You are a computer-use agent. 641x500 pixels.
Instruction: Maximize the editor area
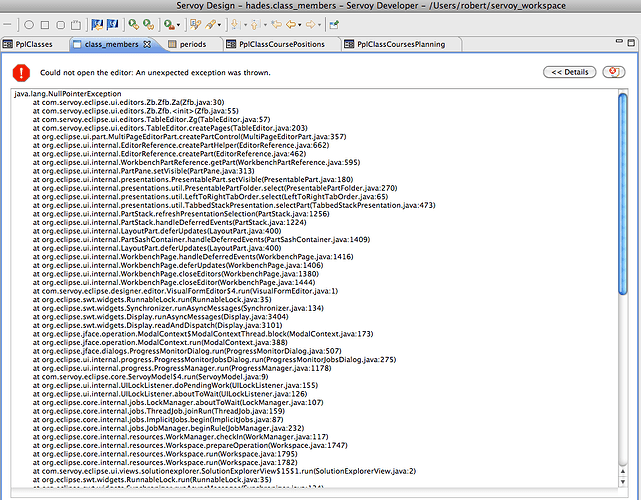[x=631, y=42]
